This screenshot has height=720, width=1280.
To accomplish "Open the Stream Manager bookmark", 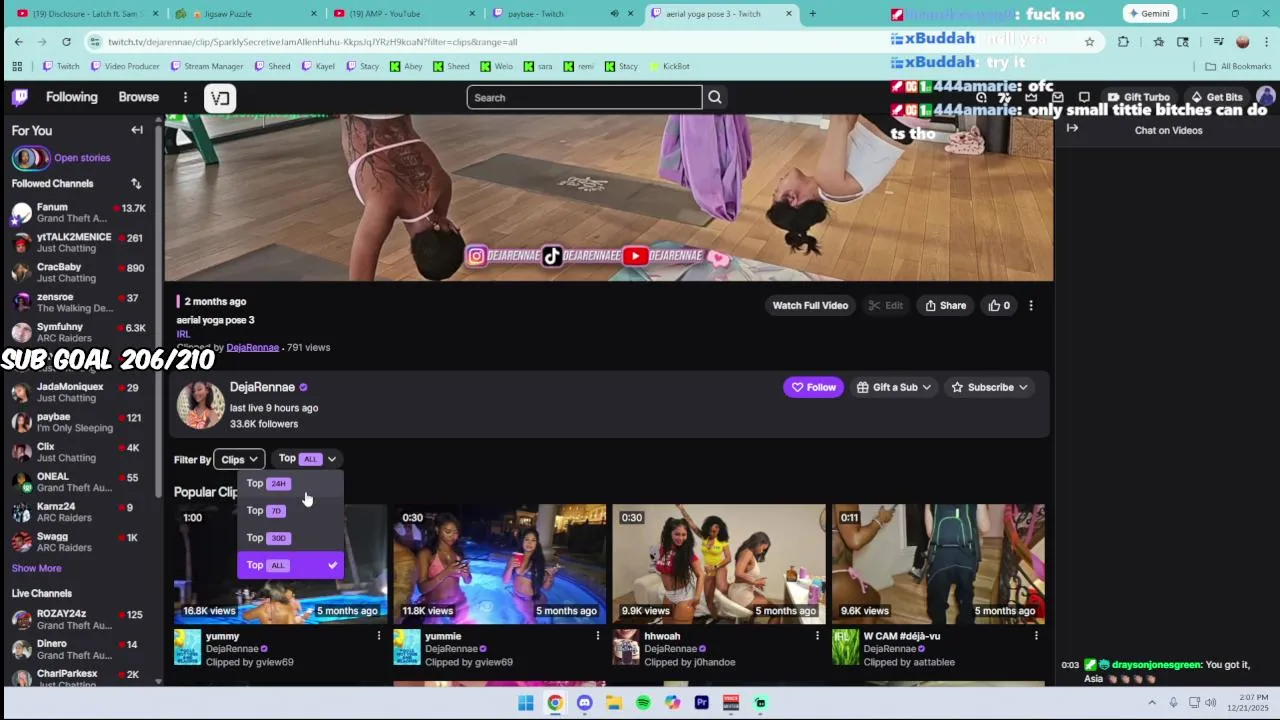I will [207, 66].
